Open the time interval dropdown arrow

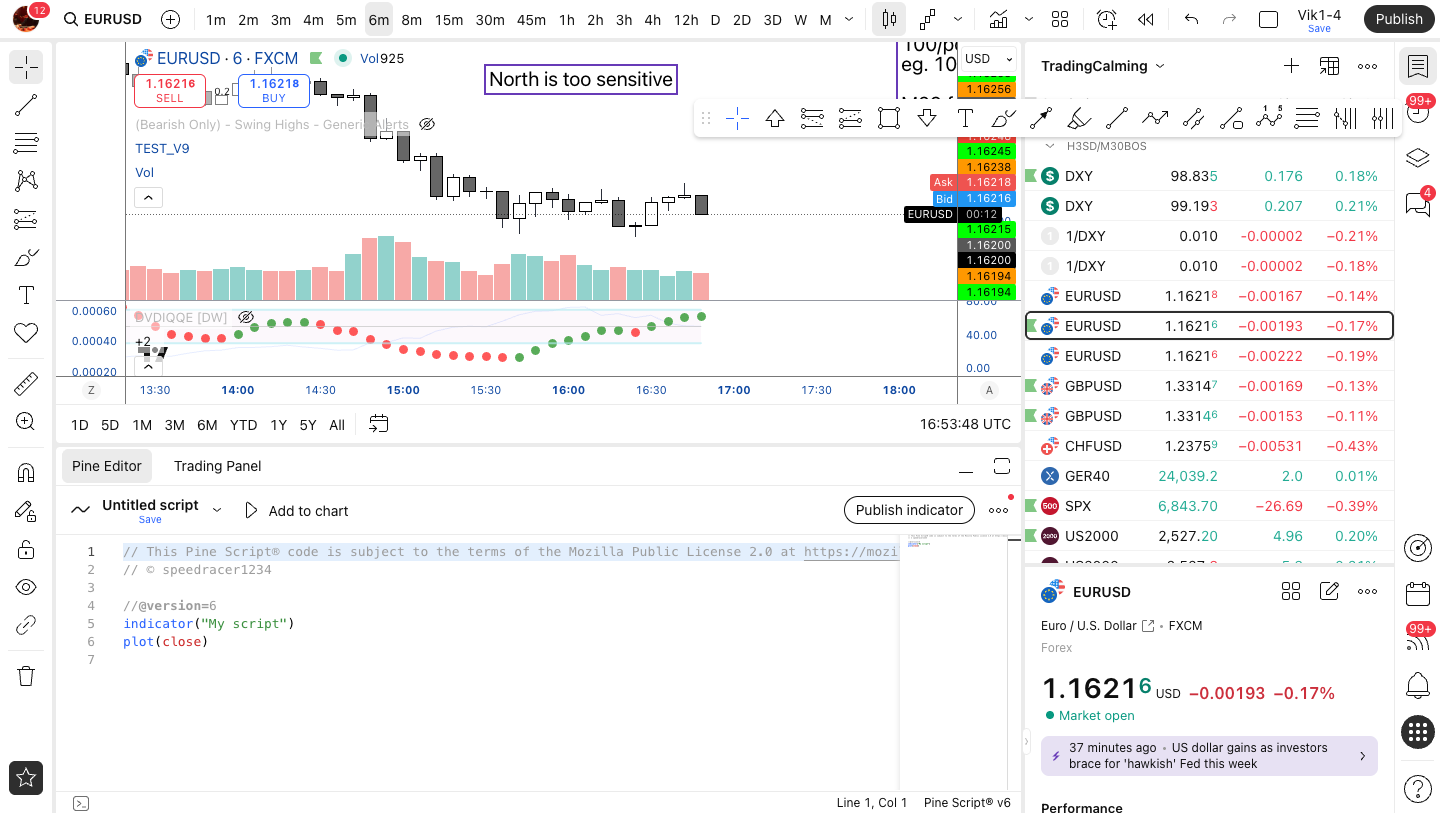click(x=850, y=19)
